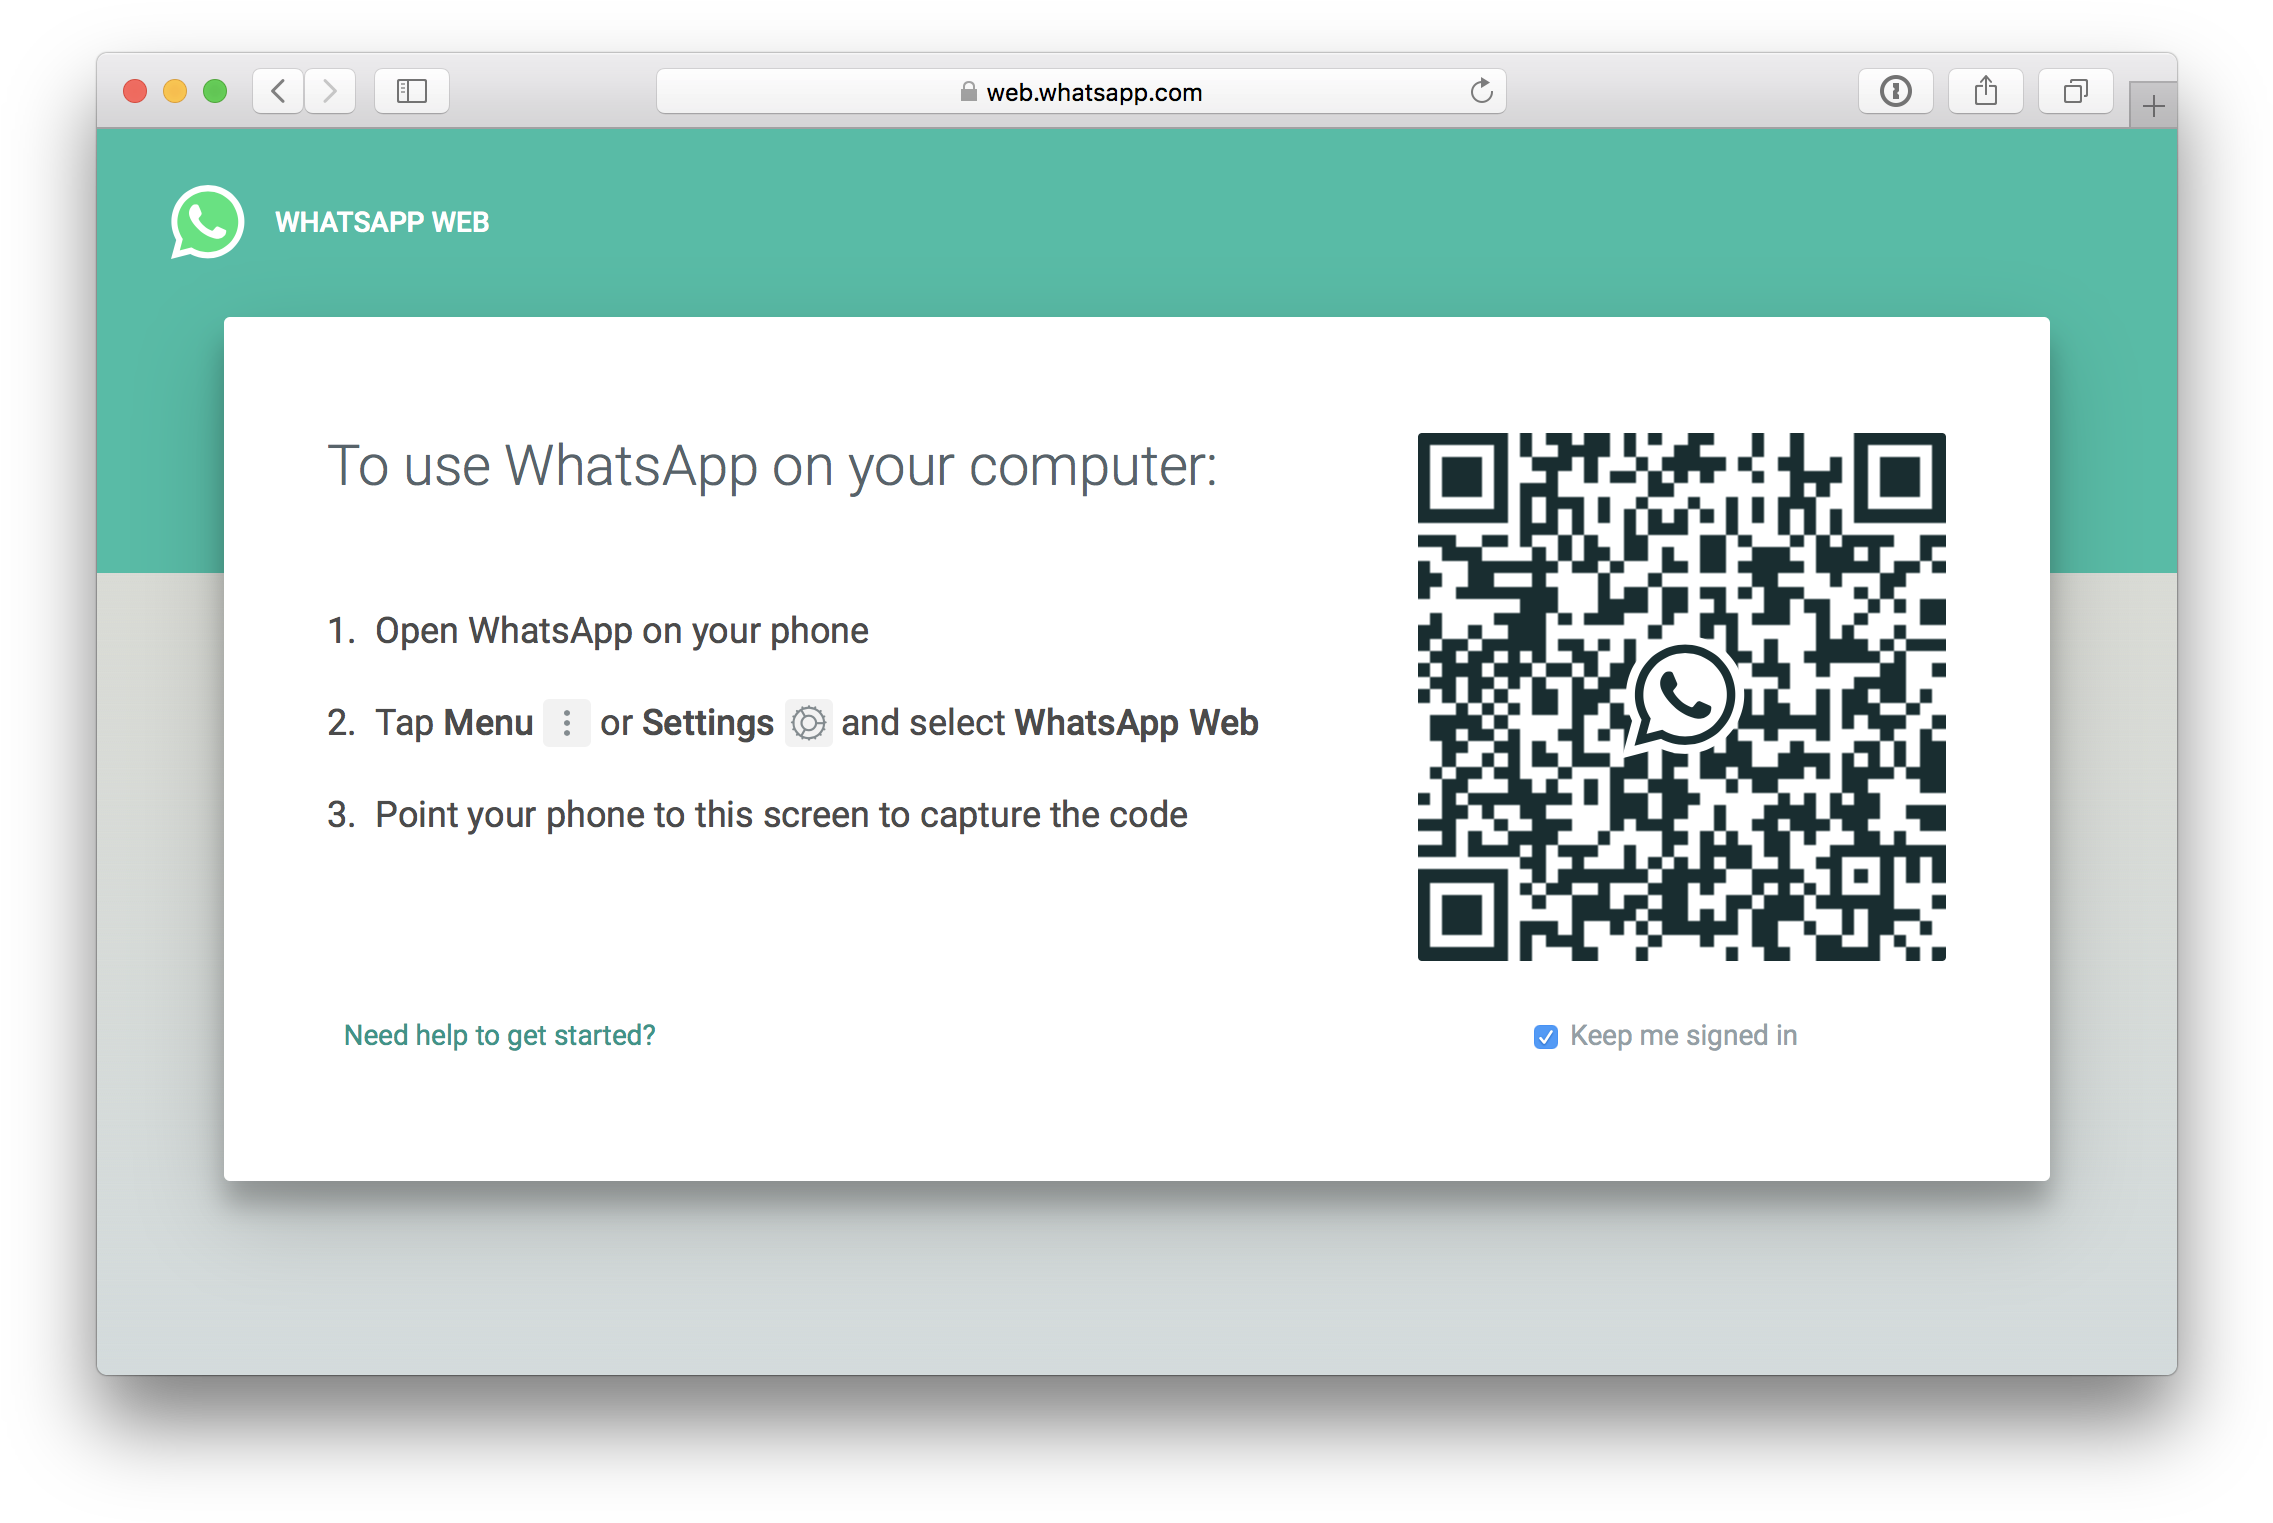The width and height of the screenshot is (2273, 1523).
Task: Reload the page using refresh icon
Action: (1481, 92)
